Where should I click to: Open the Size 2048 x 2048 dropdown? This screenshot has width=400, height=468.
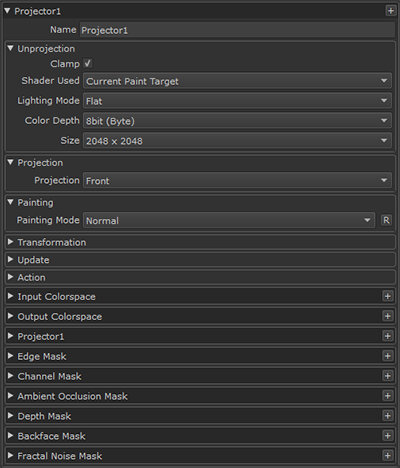pos(237,141)
